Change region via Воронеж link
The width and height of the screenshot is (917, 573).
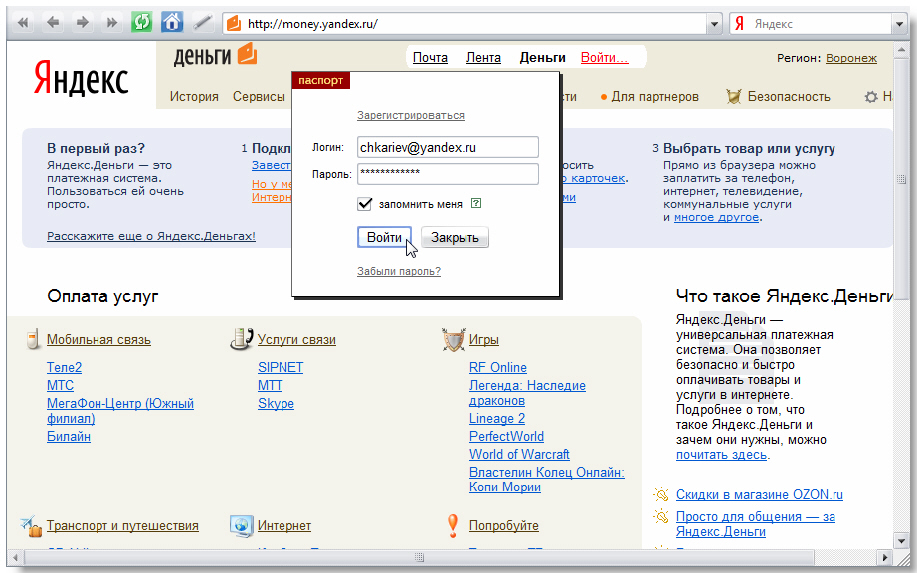click(851, 58)
